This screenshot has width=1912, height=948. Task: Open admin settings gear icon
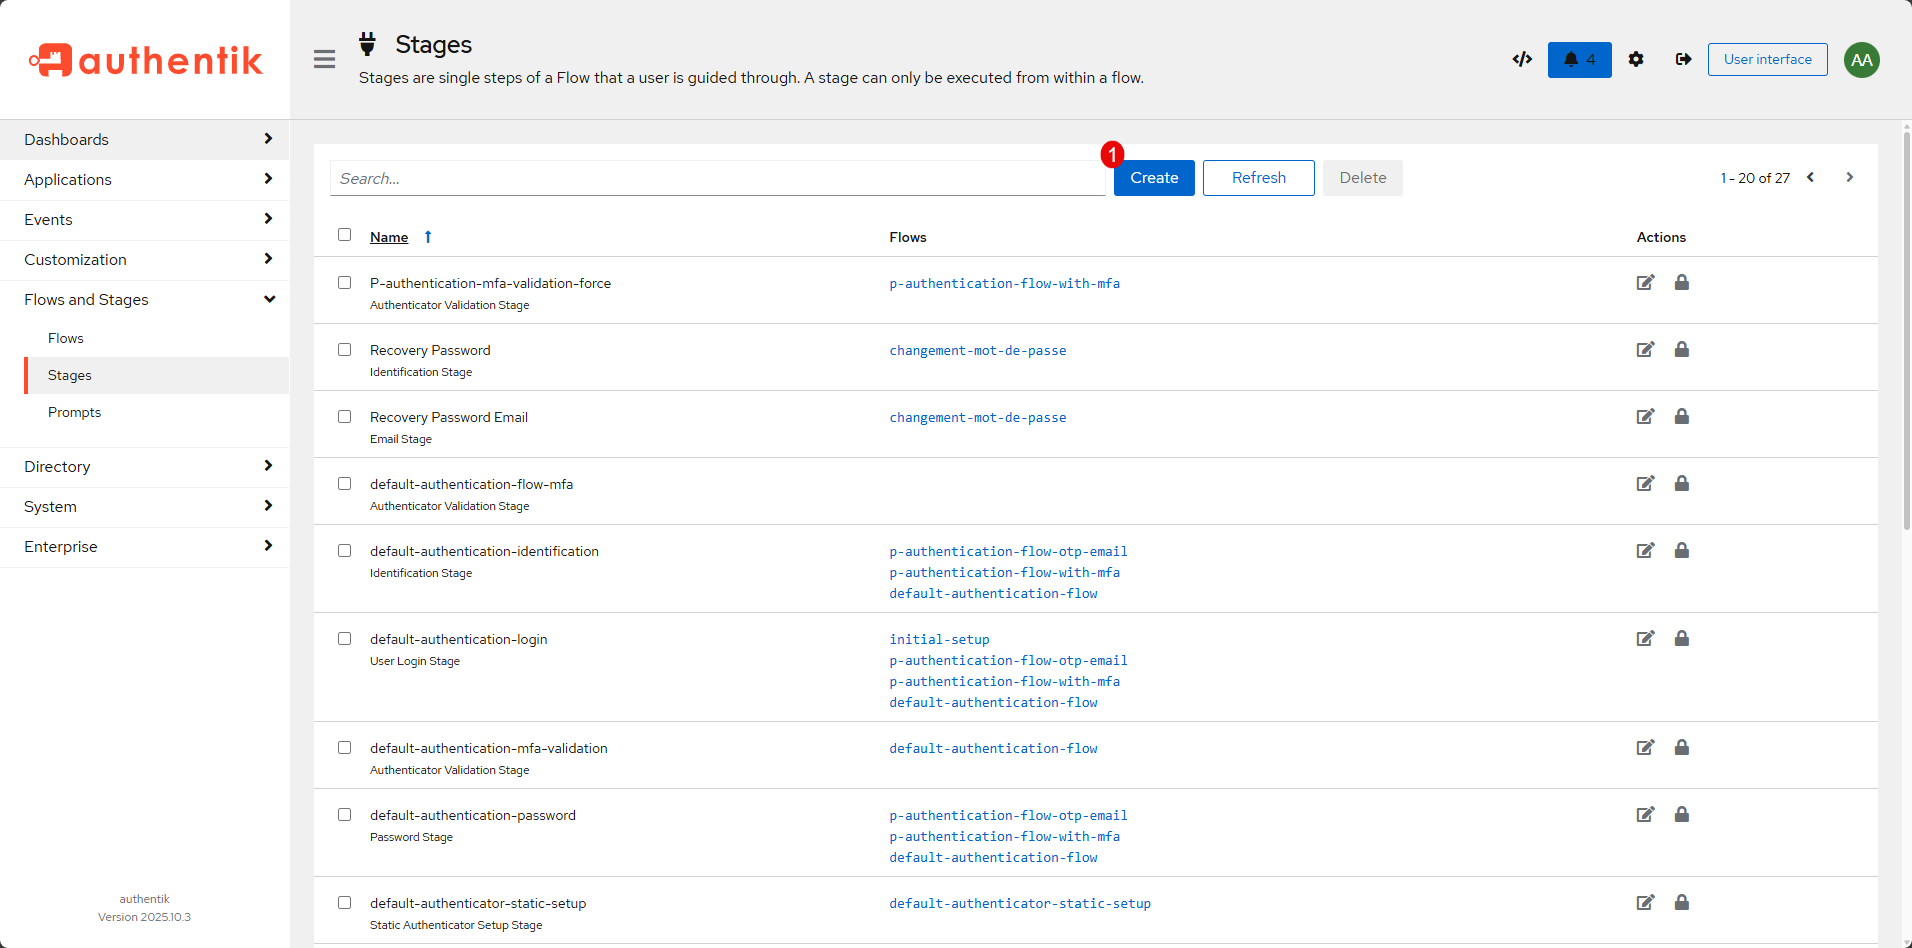click(1636, 60)
